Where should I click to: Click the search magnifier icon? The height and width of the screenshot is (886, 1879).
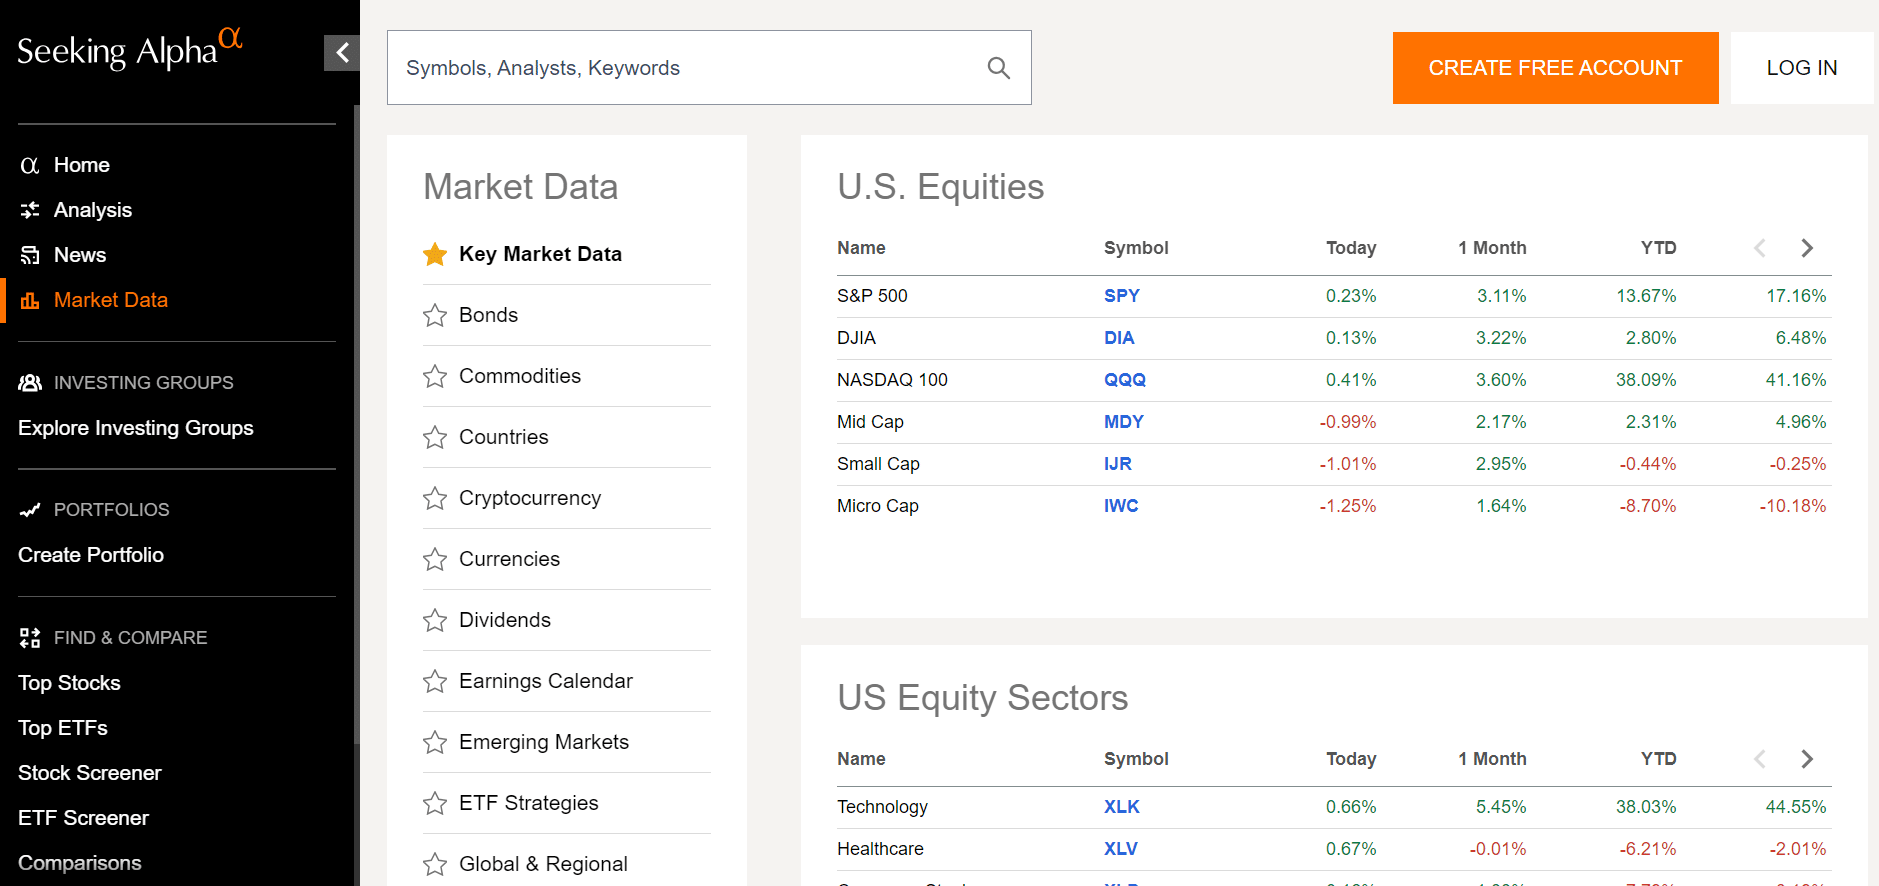[x=998, y=68]
